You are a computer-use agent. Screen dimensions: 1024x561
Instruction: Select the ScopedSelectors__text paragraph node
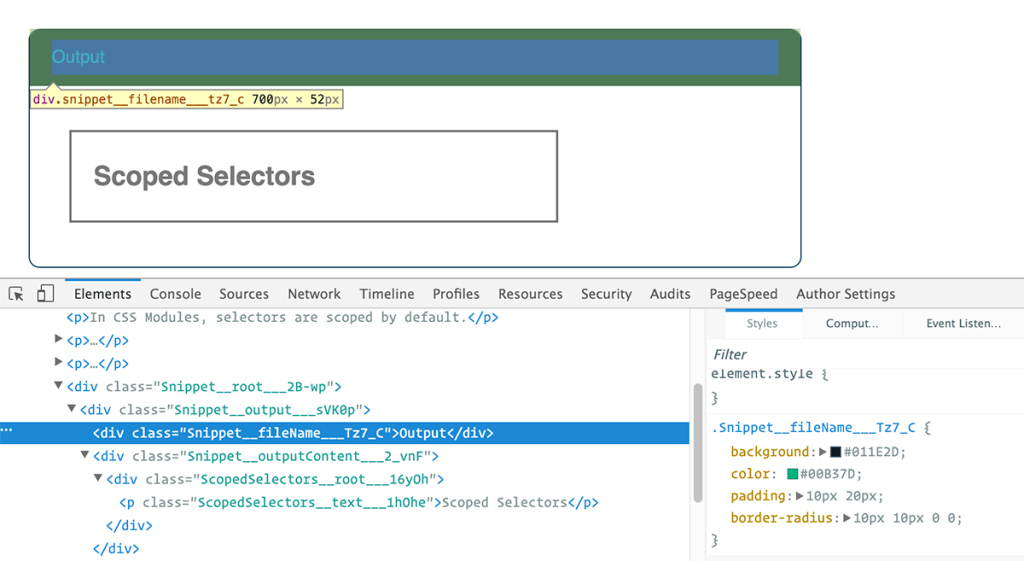358,502
